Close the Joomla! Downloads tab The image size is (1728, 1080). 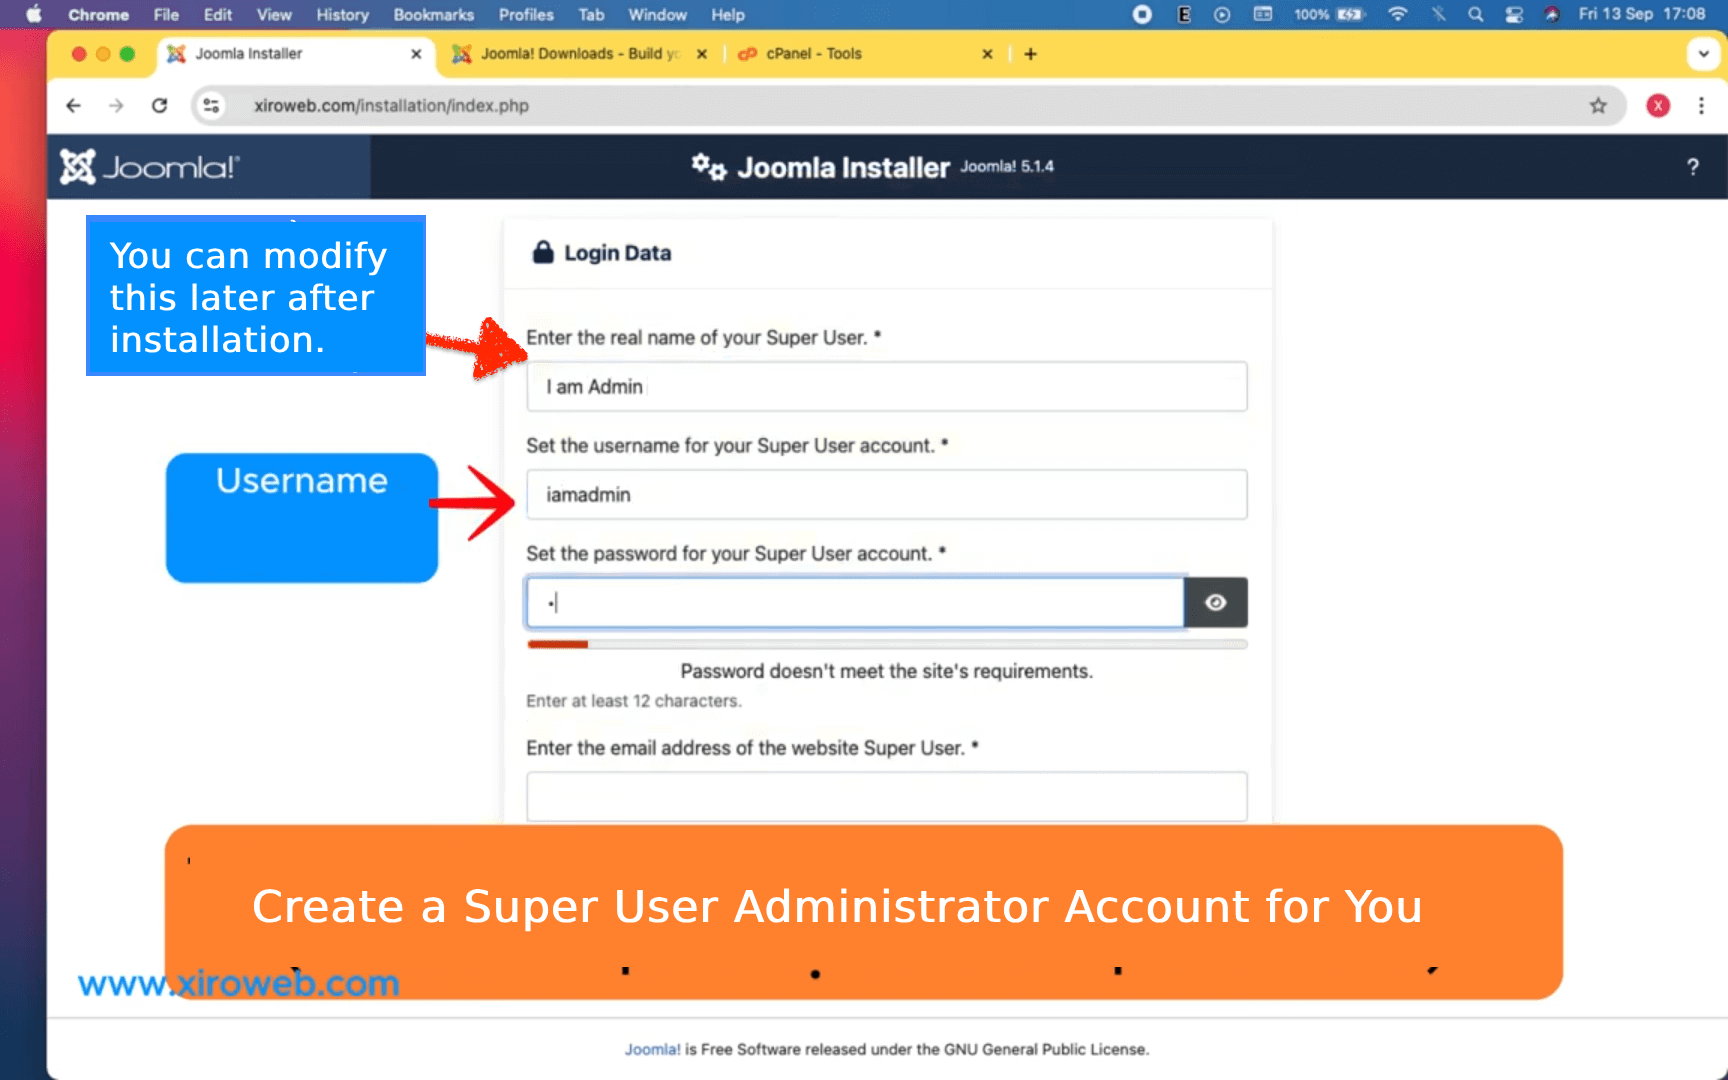click(x=702, y=54)
